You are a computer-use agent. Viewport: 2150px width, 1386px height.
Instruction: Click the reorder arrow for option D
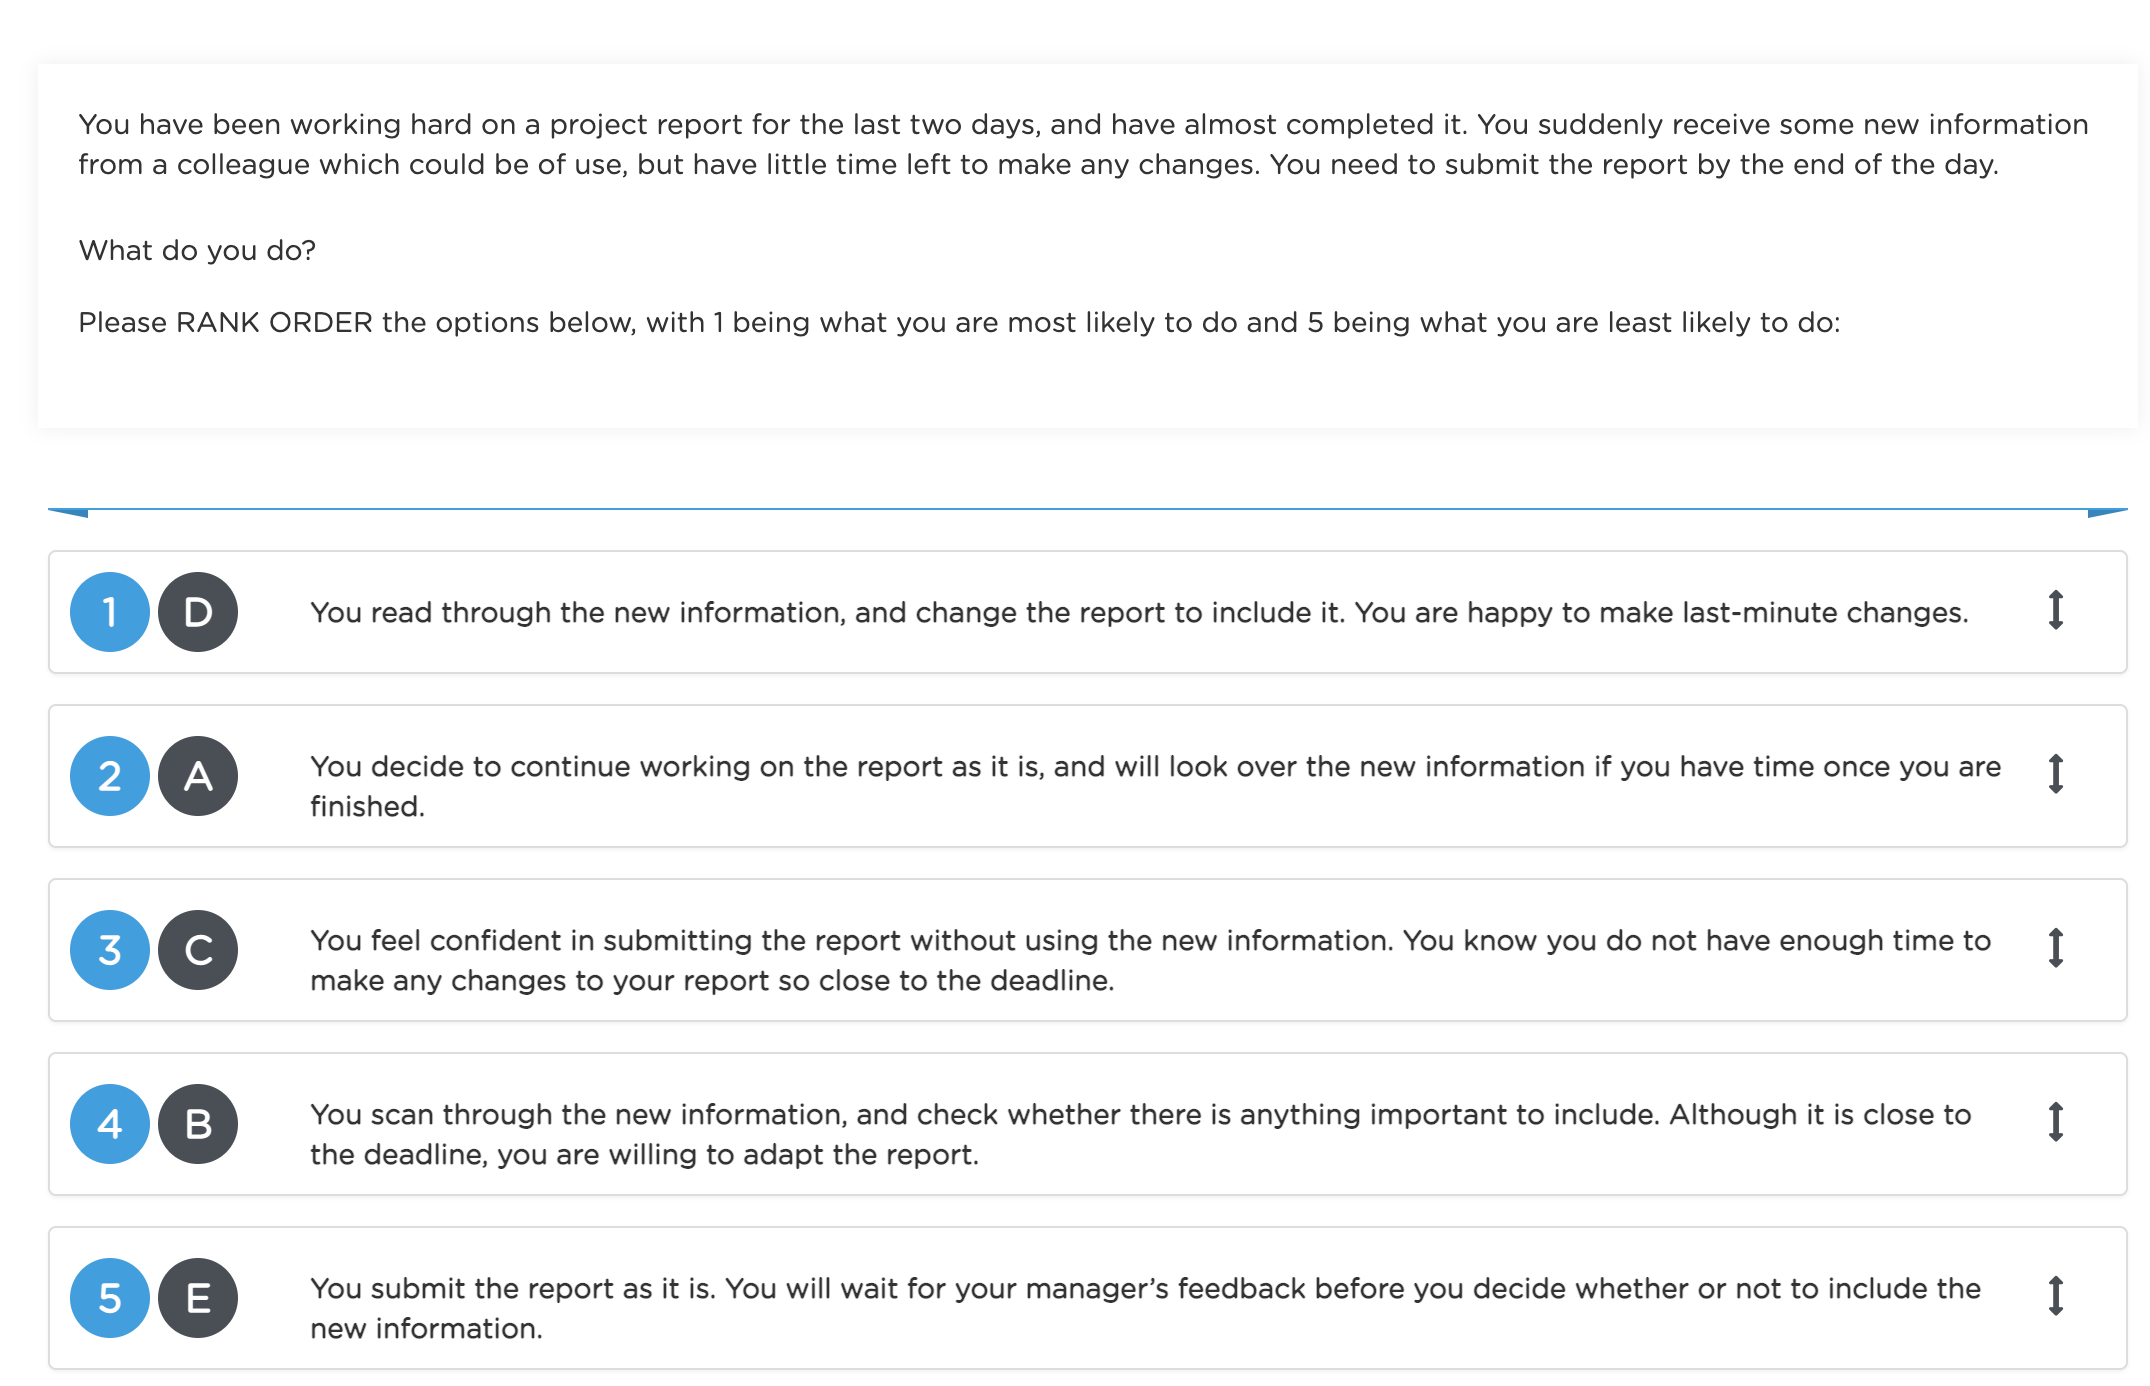[2055, 610]
